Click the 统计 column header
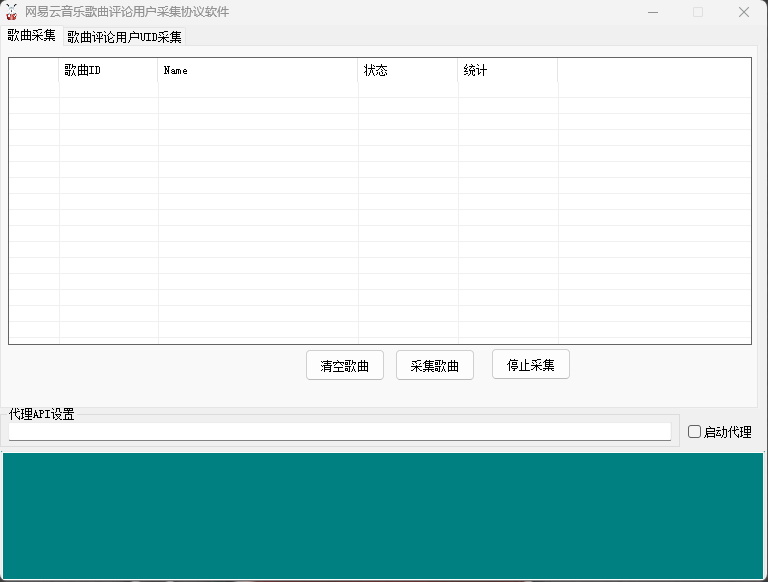The width and height of the screenshot is (768, 582). coord(507,70)
